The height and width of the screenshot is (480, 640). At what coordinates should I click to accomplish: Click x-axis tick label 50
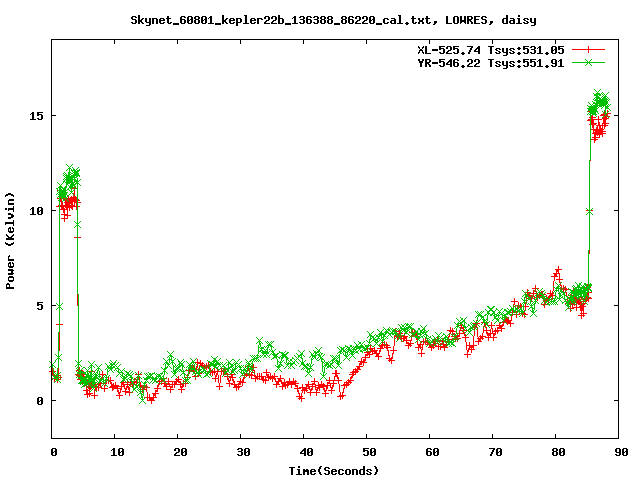tap(369, 452)
